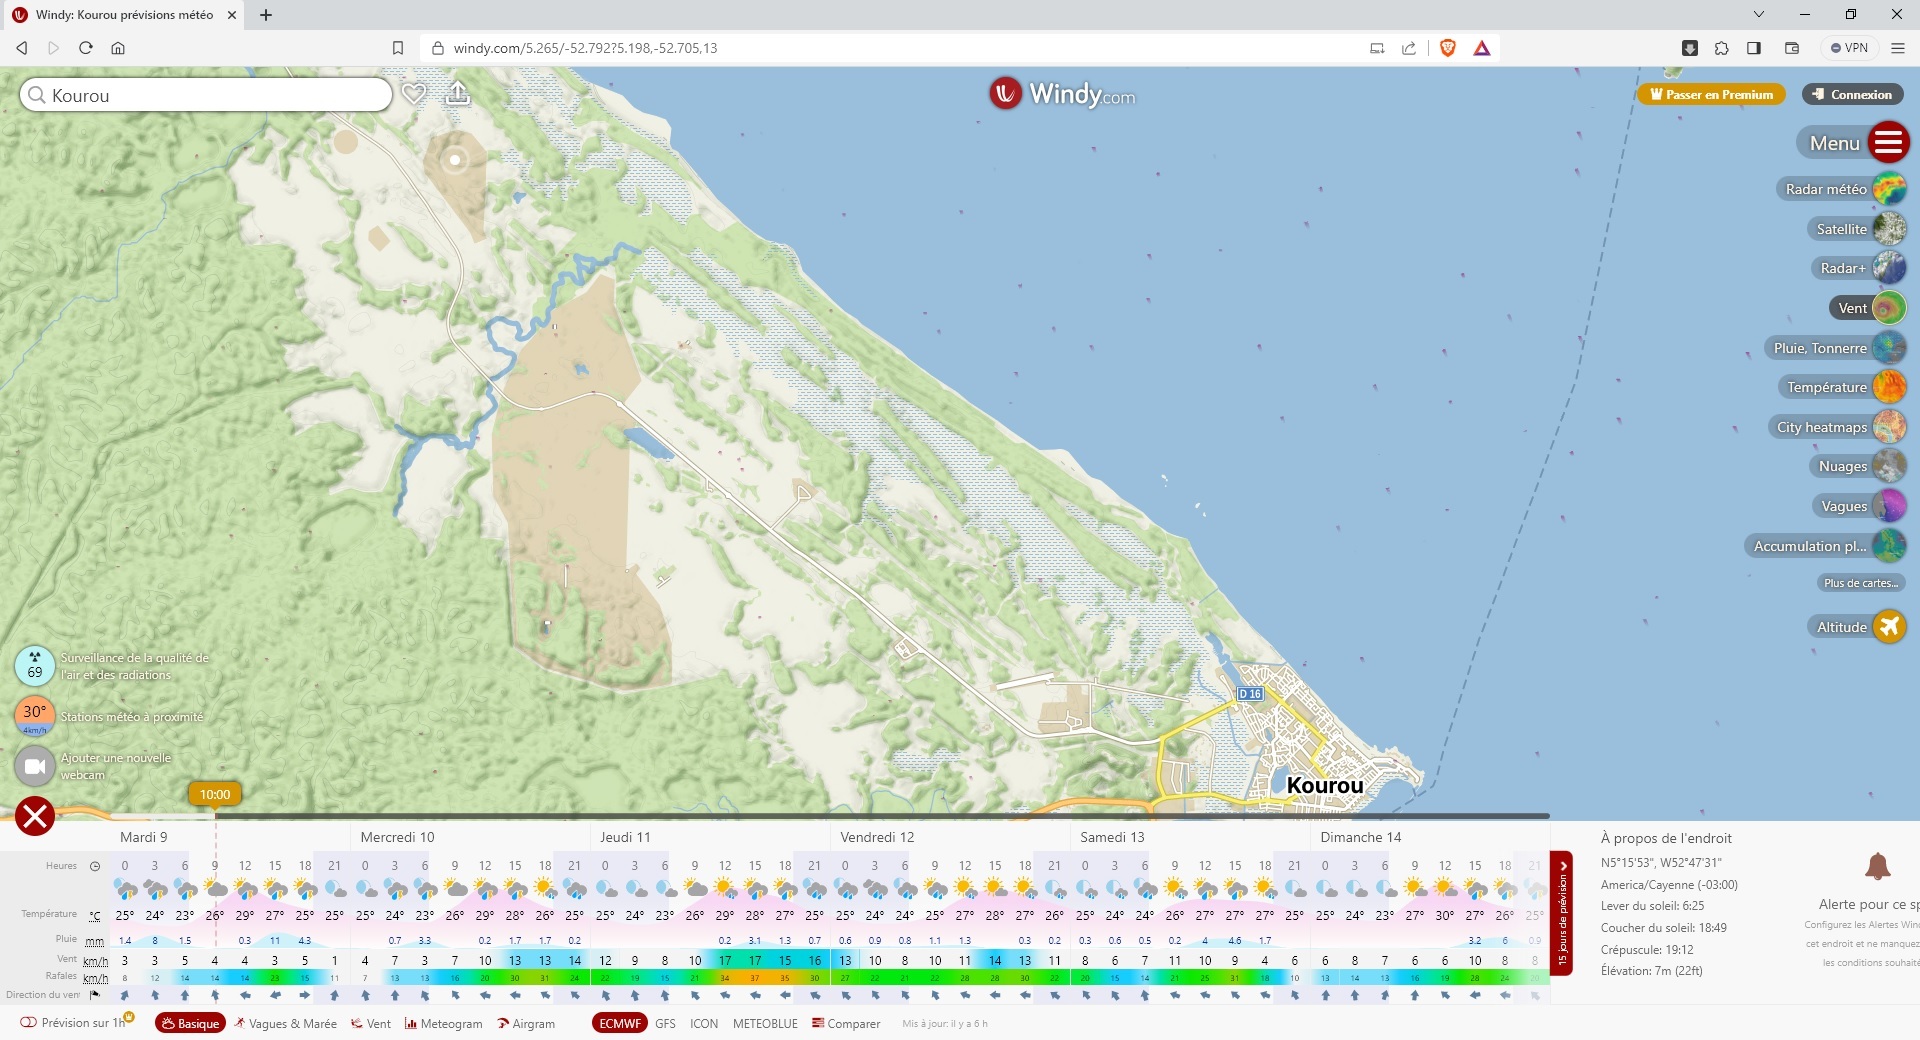
Task: Switch to Vagues & Marée view
Action: 286,1023
